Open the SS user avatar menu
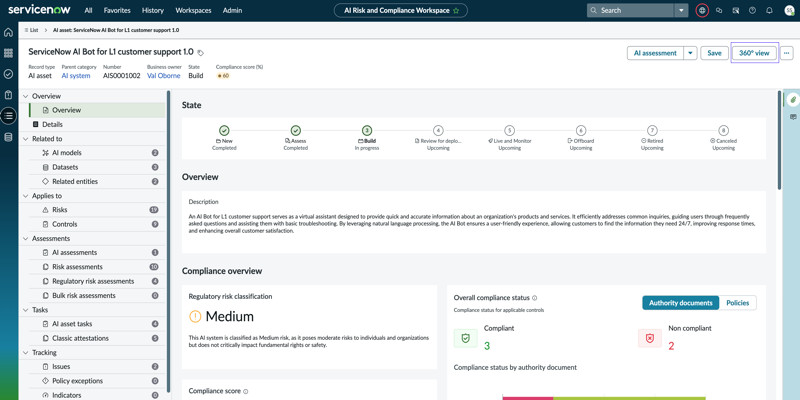This screenshot has width=800, height=400. (789, 10)
